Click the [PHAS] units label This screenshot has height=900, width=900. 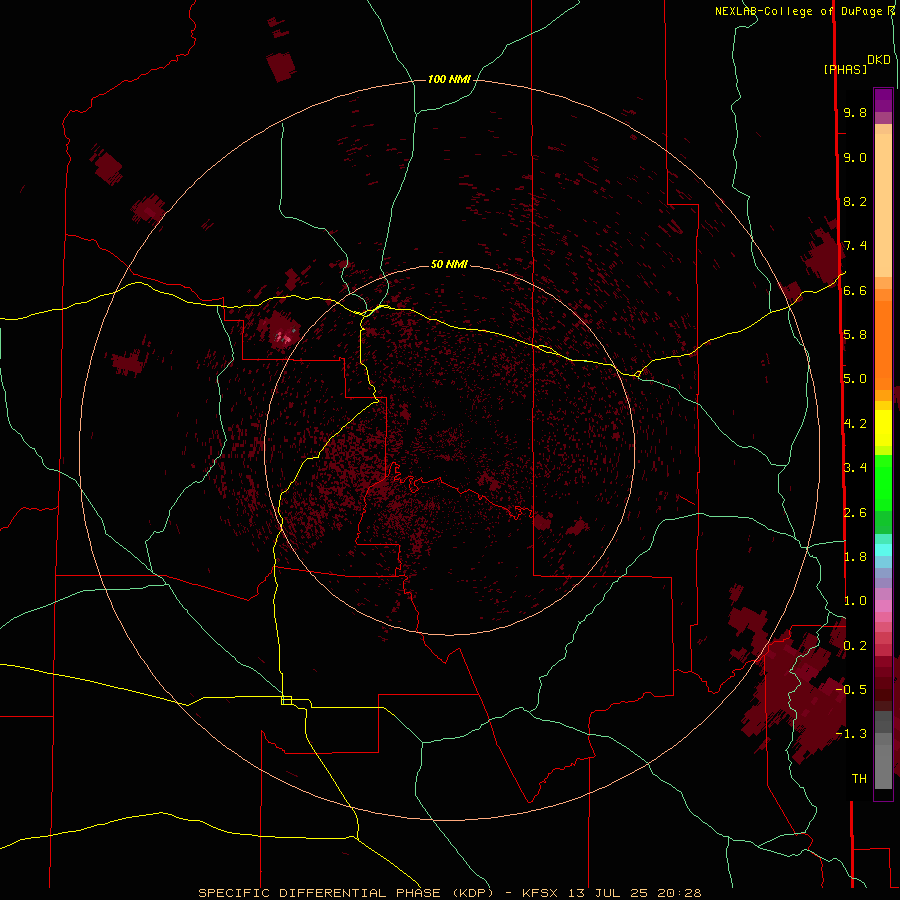point(845,69)
